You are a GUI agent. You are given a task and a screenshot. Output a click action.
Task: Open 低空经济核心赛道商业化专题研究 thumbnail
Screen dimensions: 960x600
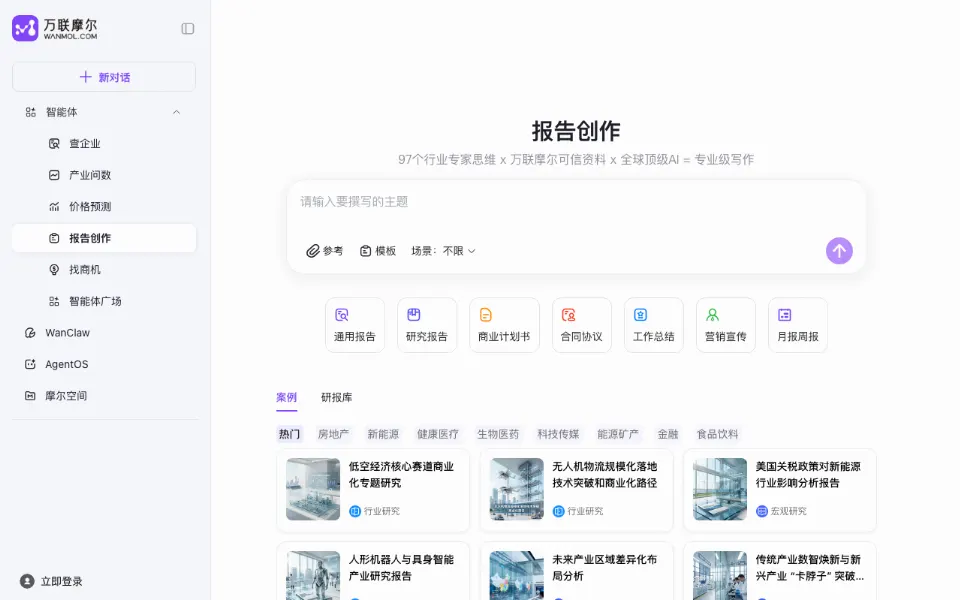[313, 489]
